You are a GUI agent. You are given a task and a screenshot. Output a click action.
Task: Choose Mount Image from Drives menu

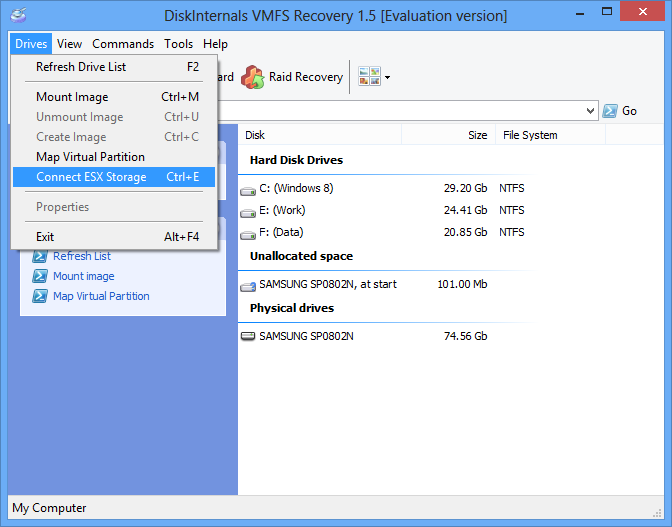coord(114,97)
